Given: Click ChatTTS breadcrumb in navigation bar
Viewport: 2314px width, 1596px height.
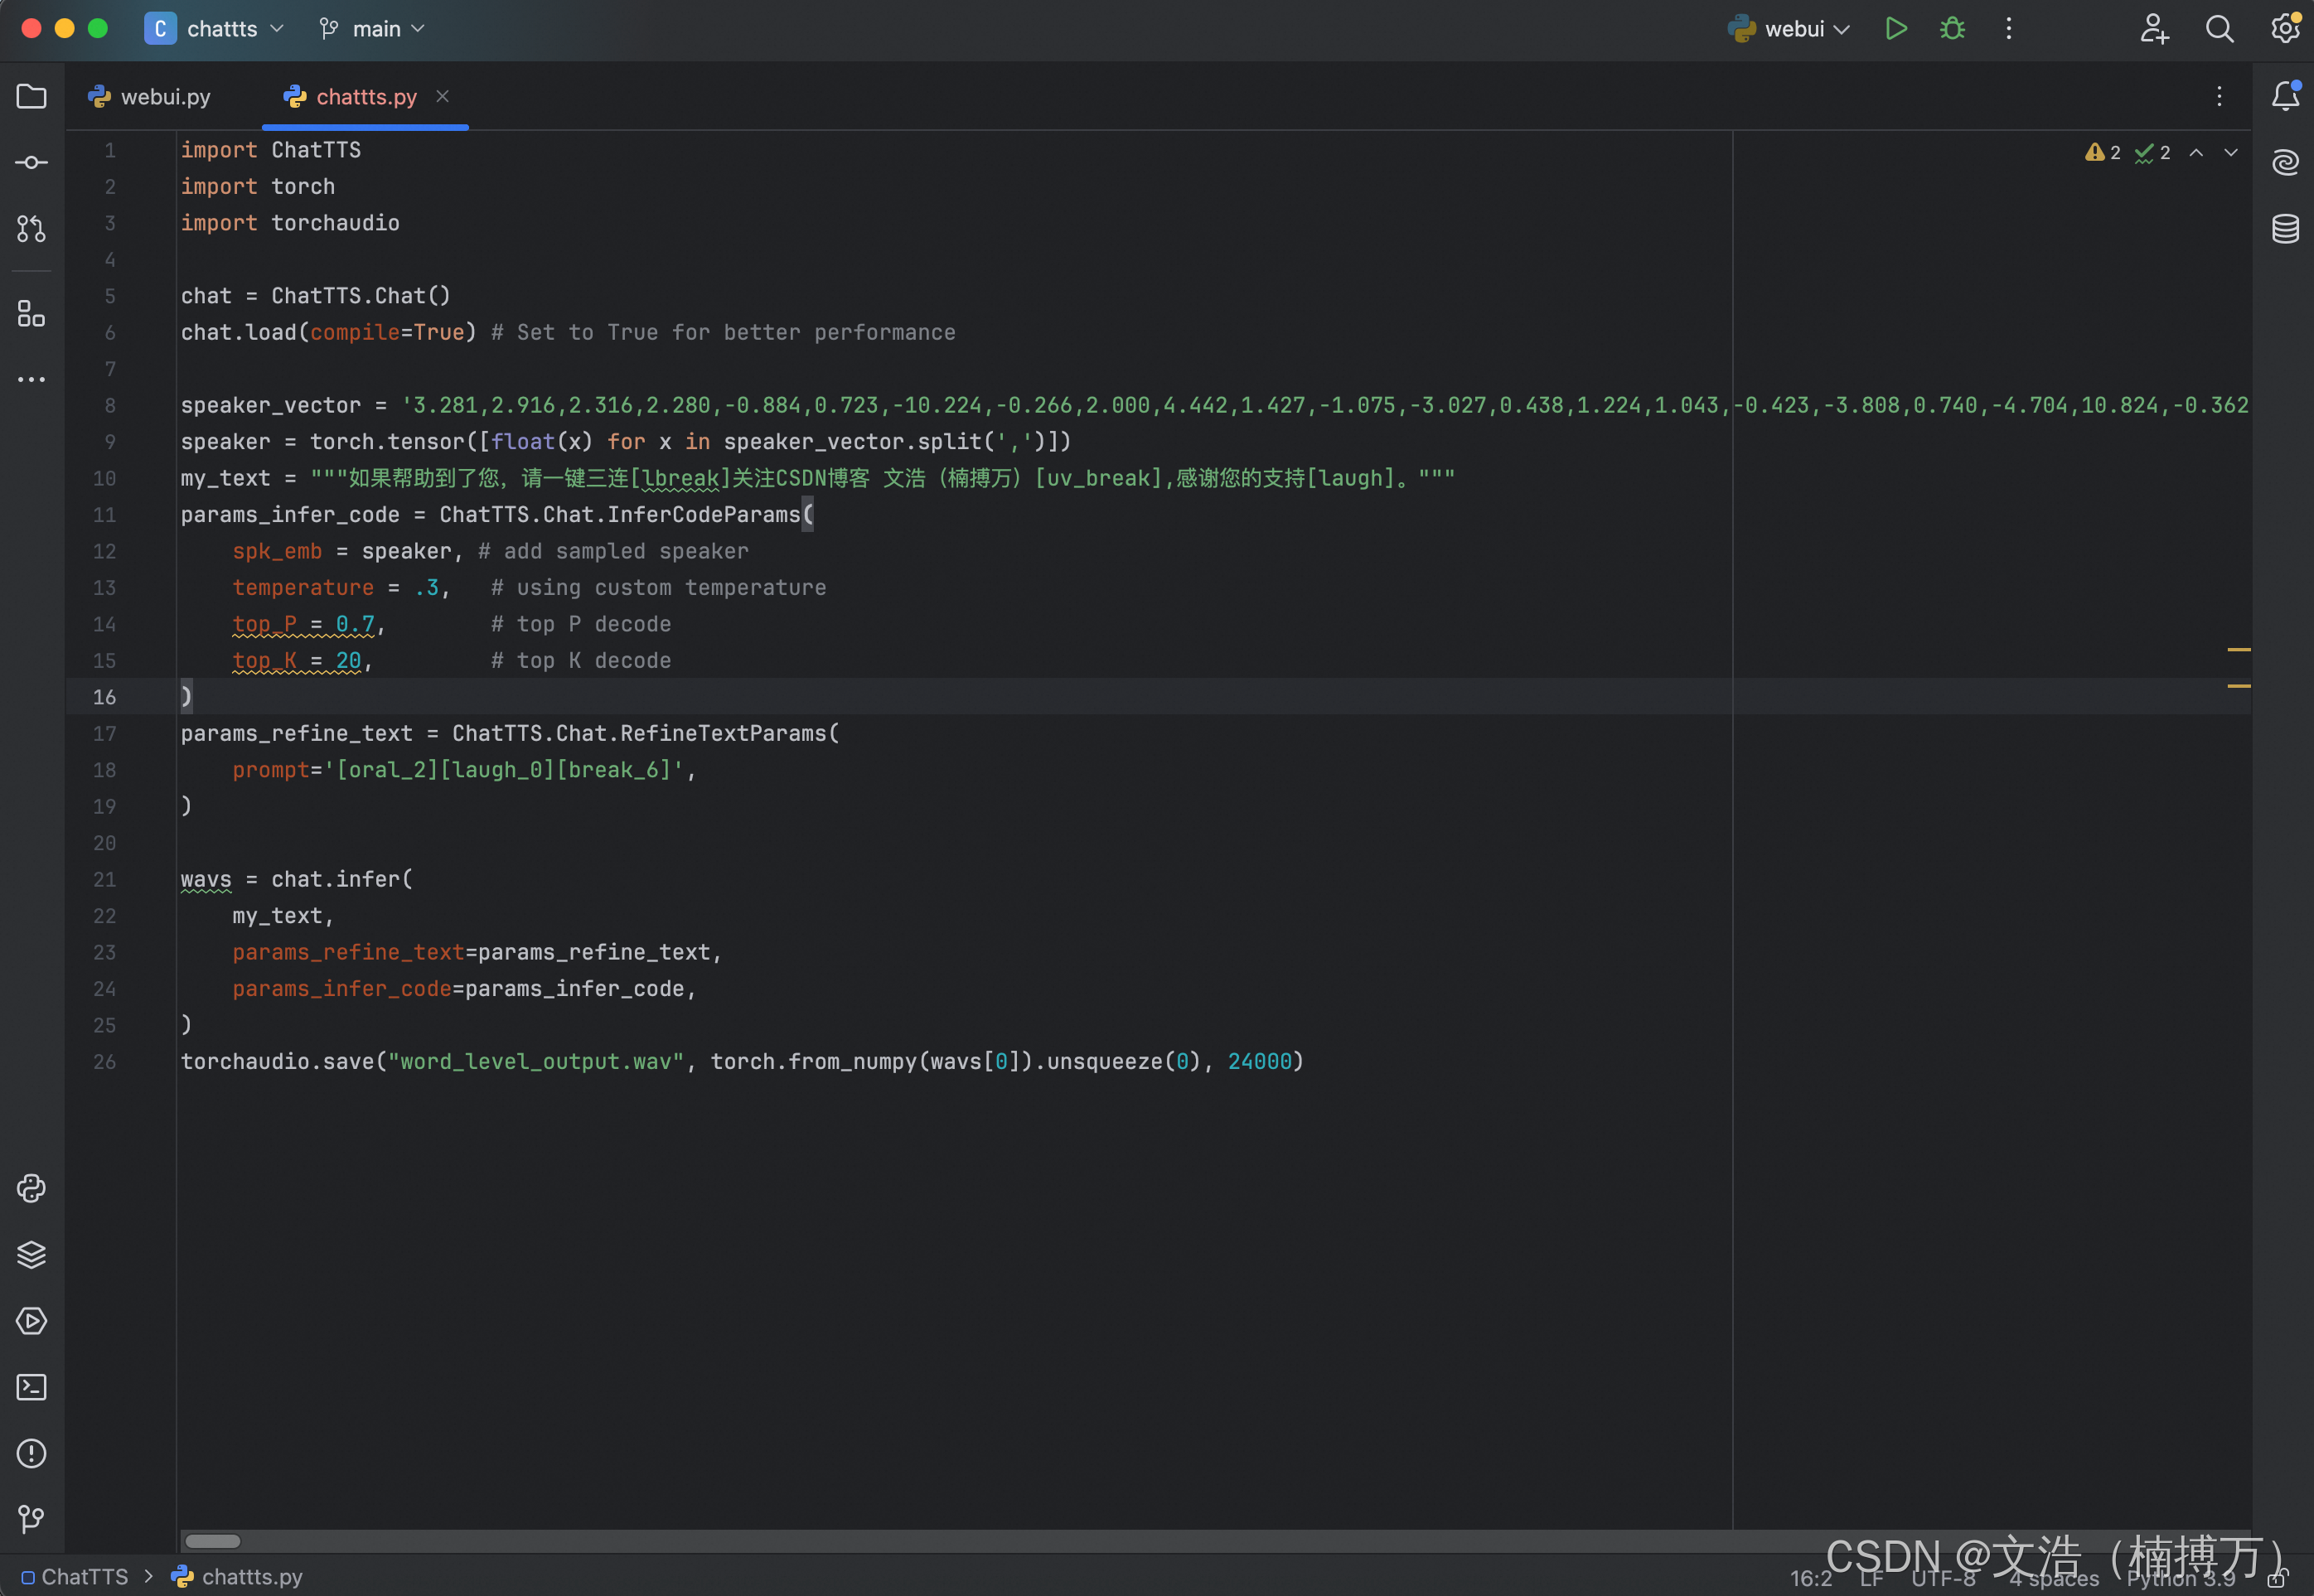Looking at the screenshot, I should 75,1577.
